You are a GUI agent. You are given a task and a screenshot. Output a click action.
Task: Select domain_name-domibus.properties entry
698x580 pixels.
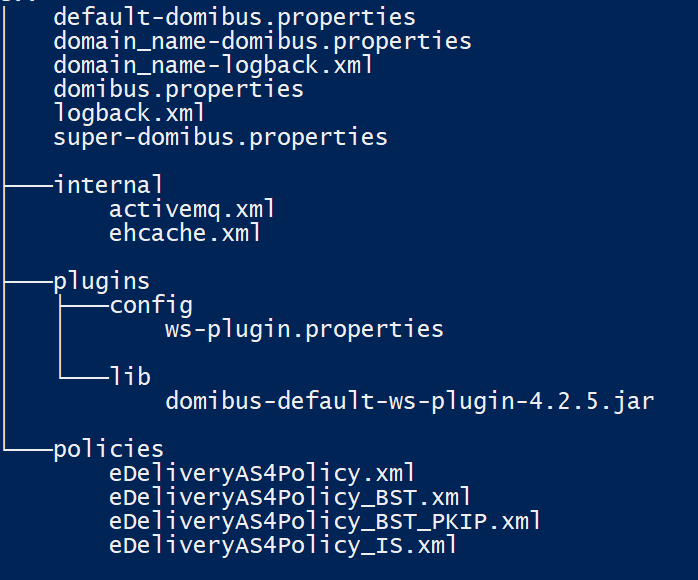(262, 42)
